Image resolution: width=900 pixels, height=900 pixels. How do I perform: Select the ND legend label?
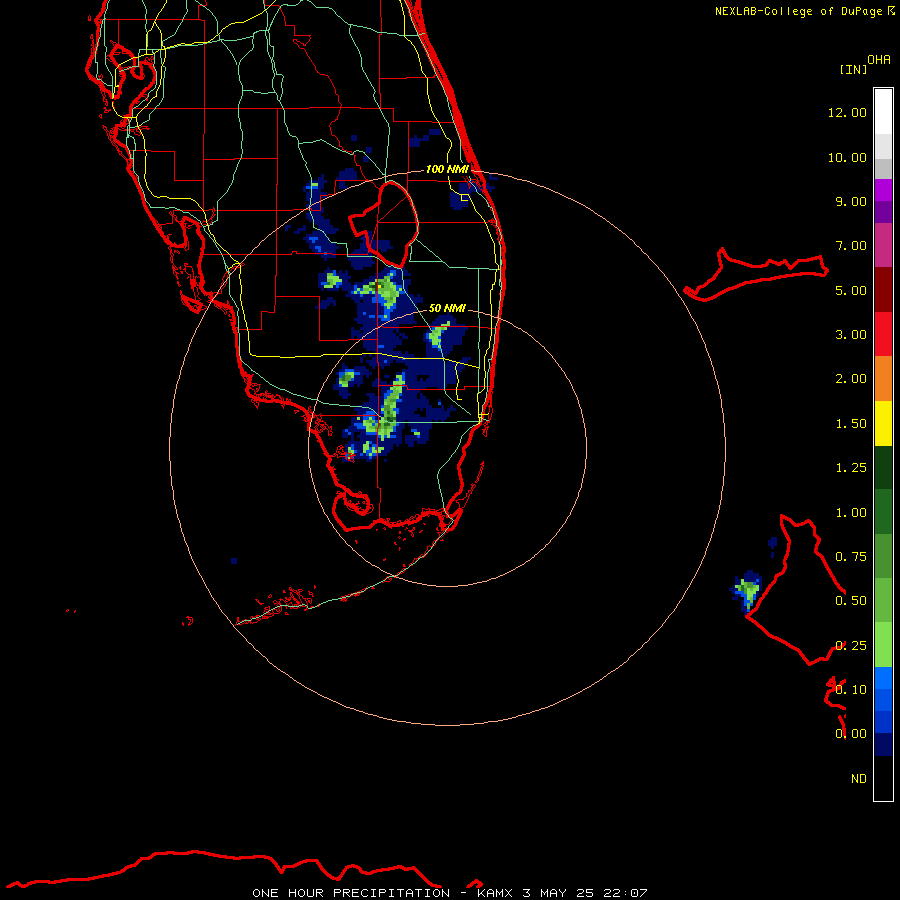[859, 779]
